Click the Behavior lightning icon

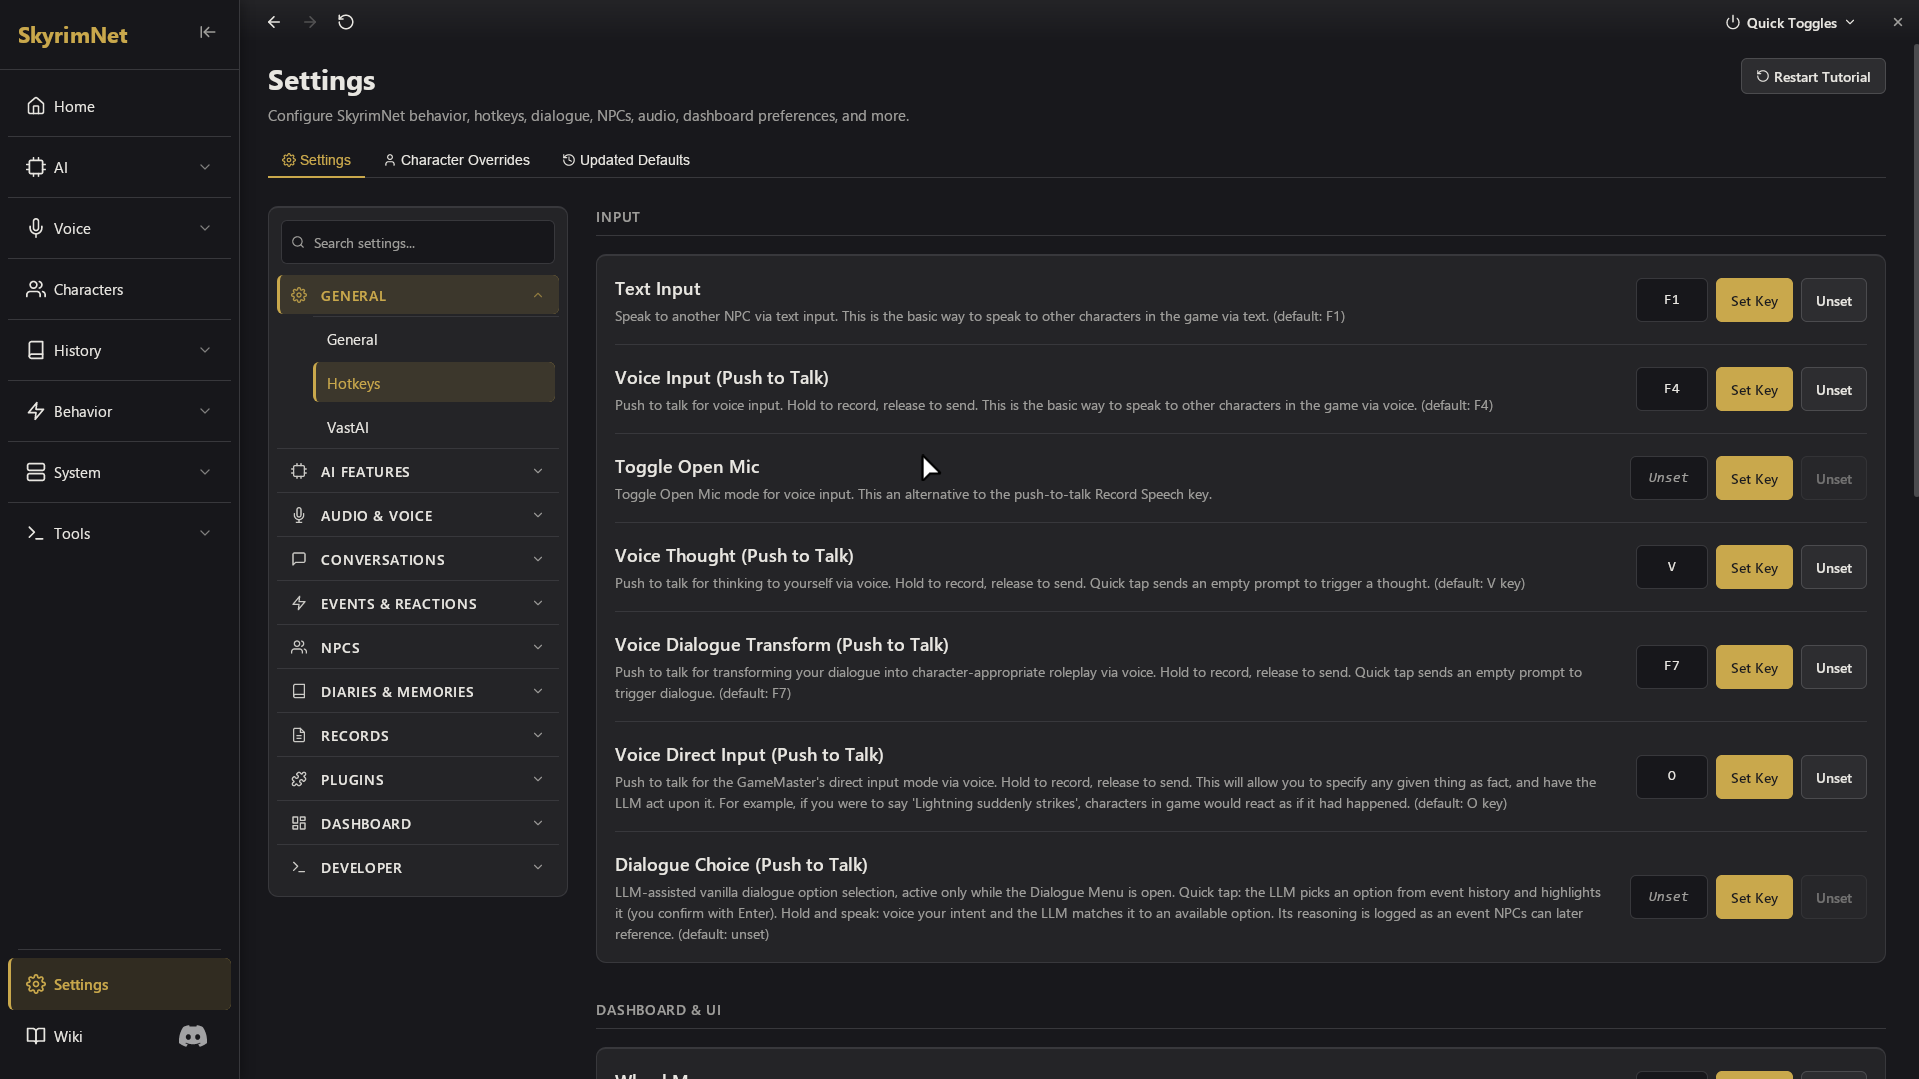[36, 411]
